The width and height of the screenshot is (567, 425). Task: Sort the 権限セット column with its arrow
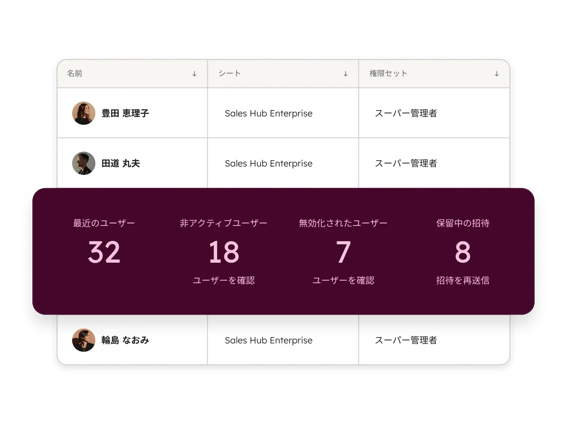pos(496,74)
